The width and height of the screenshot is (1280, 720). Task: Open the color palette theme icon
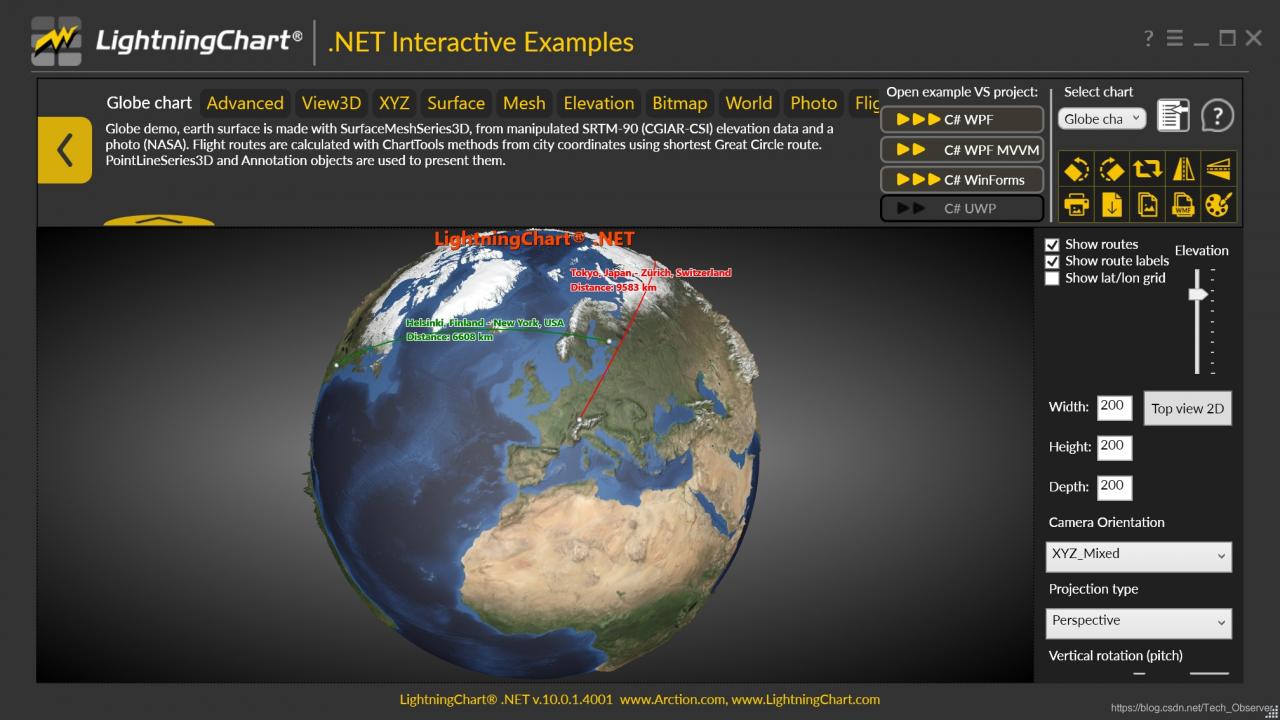pos(1218,205)
